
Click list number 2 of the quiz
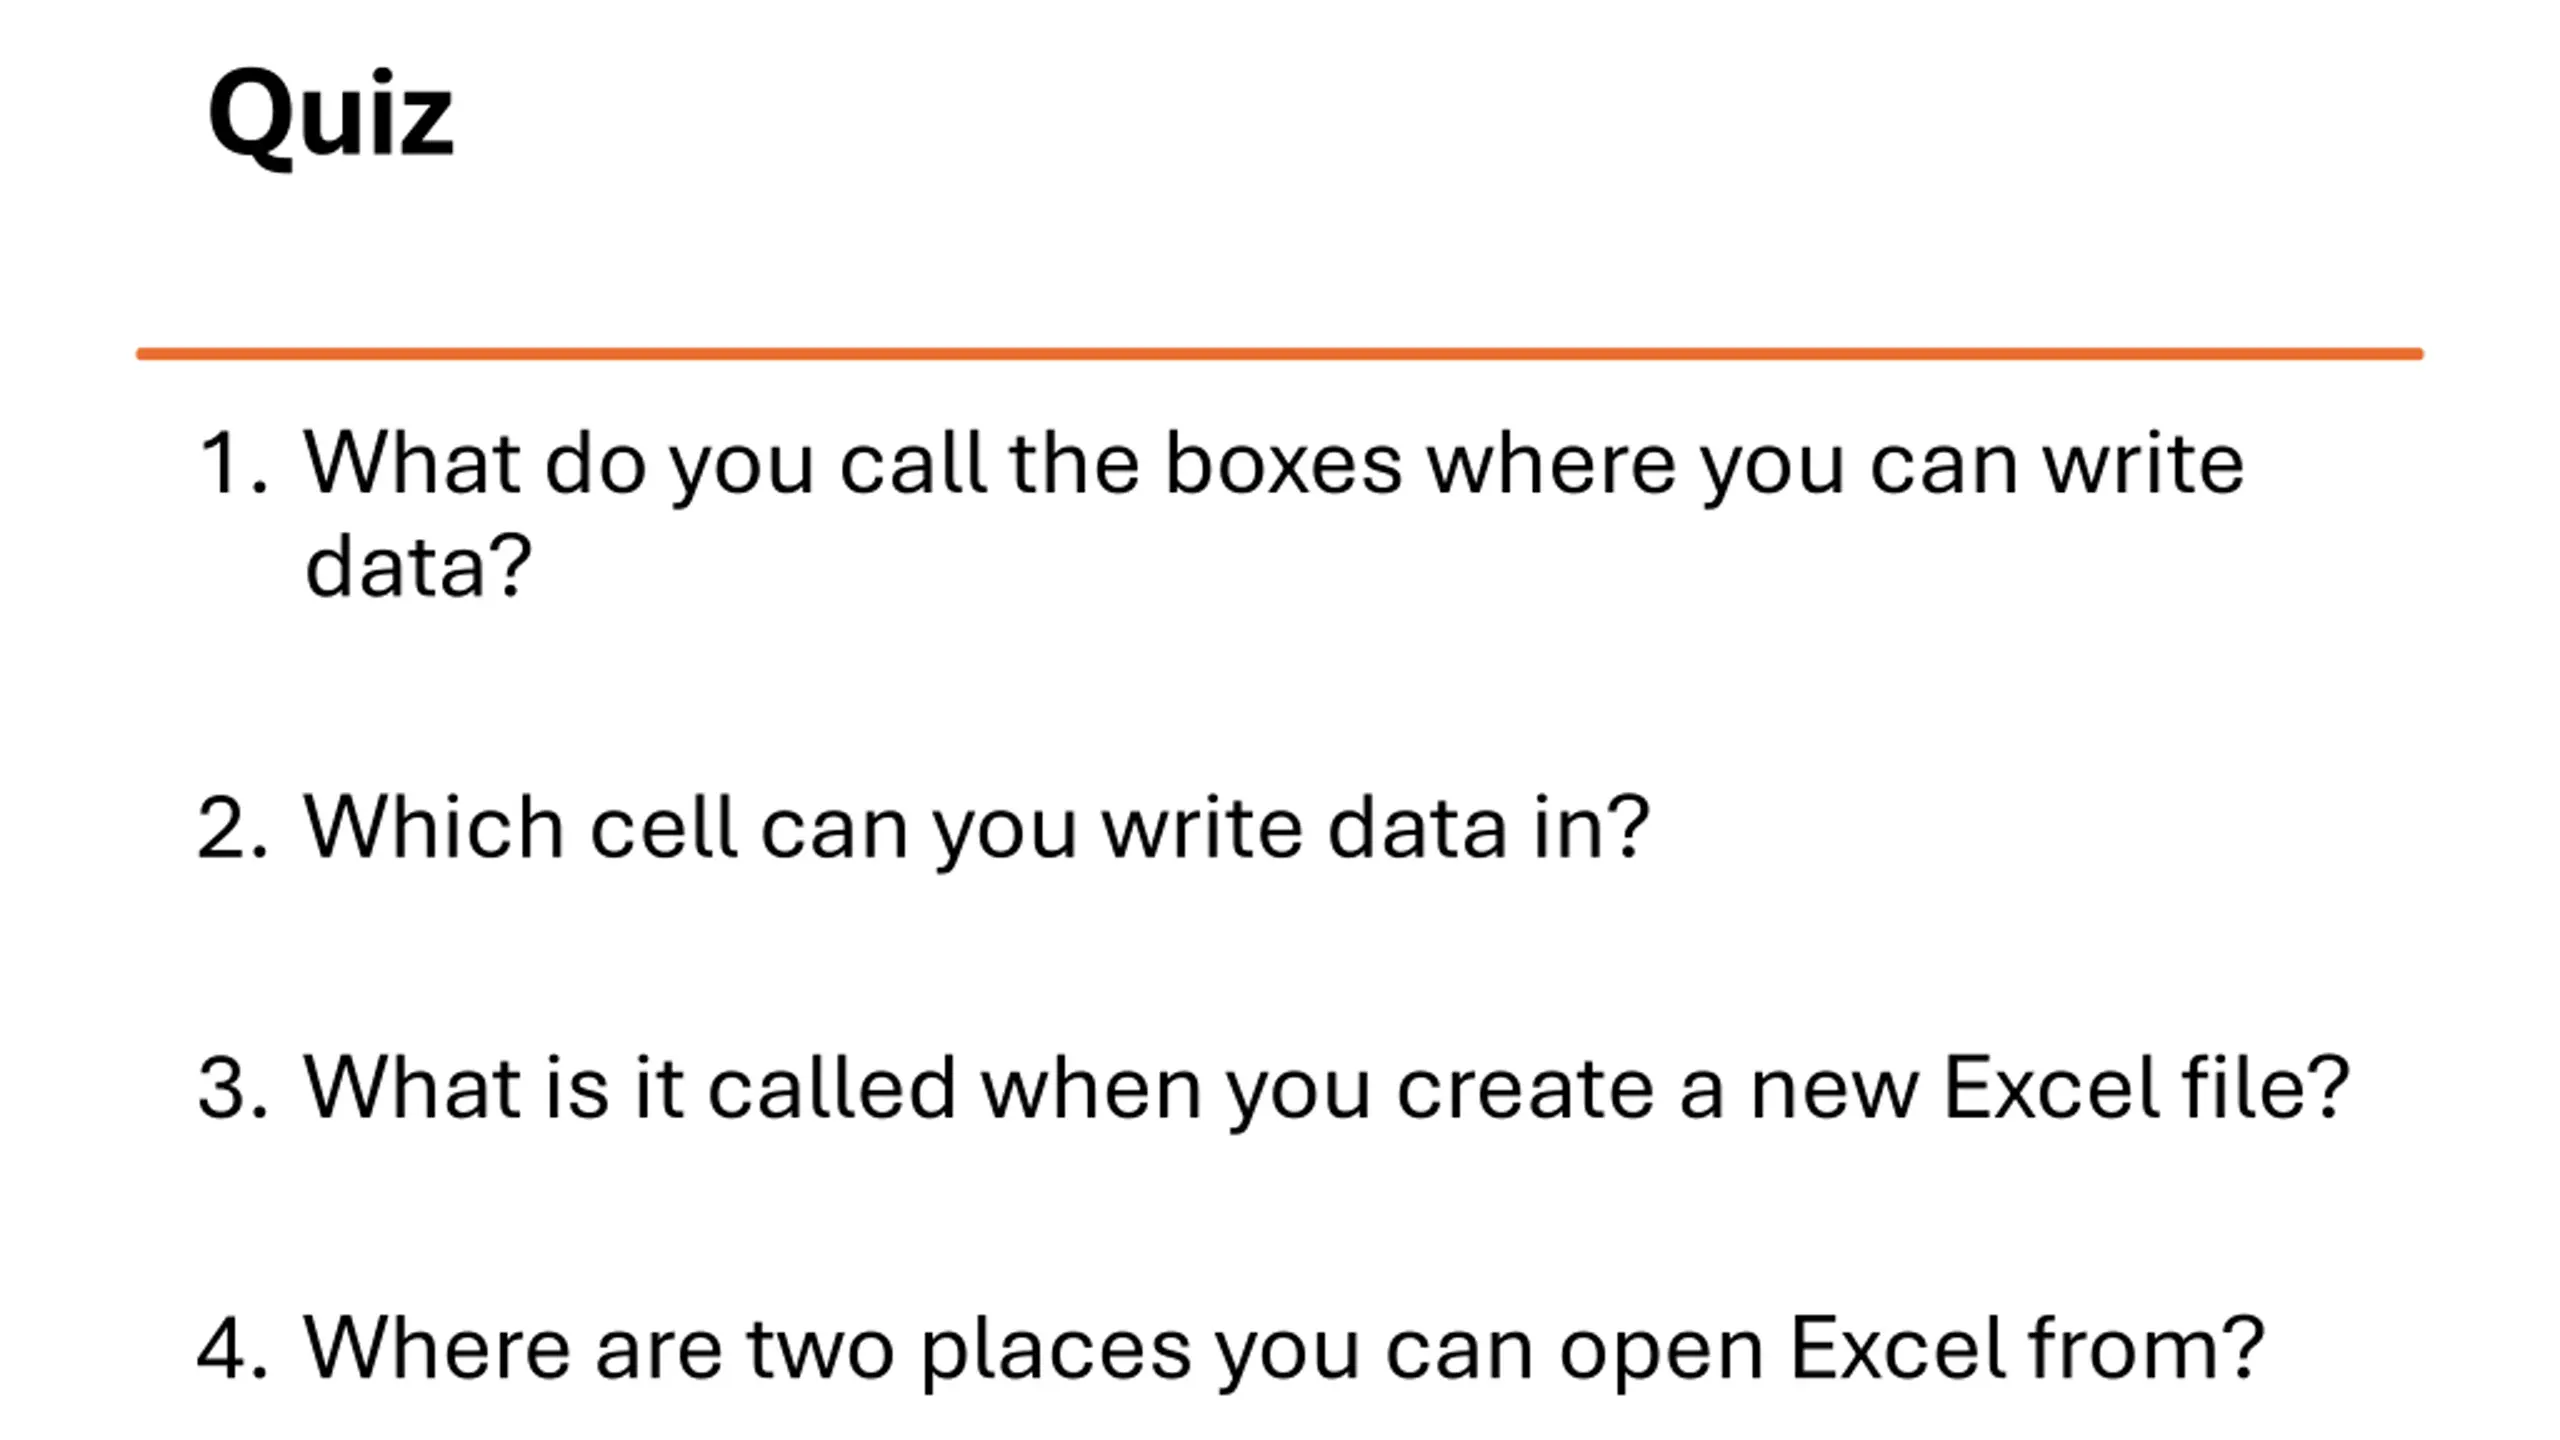tap(233, 827)
